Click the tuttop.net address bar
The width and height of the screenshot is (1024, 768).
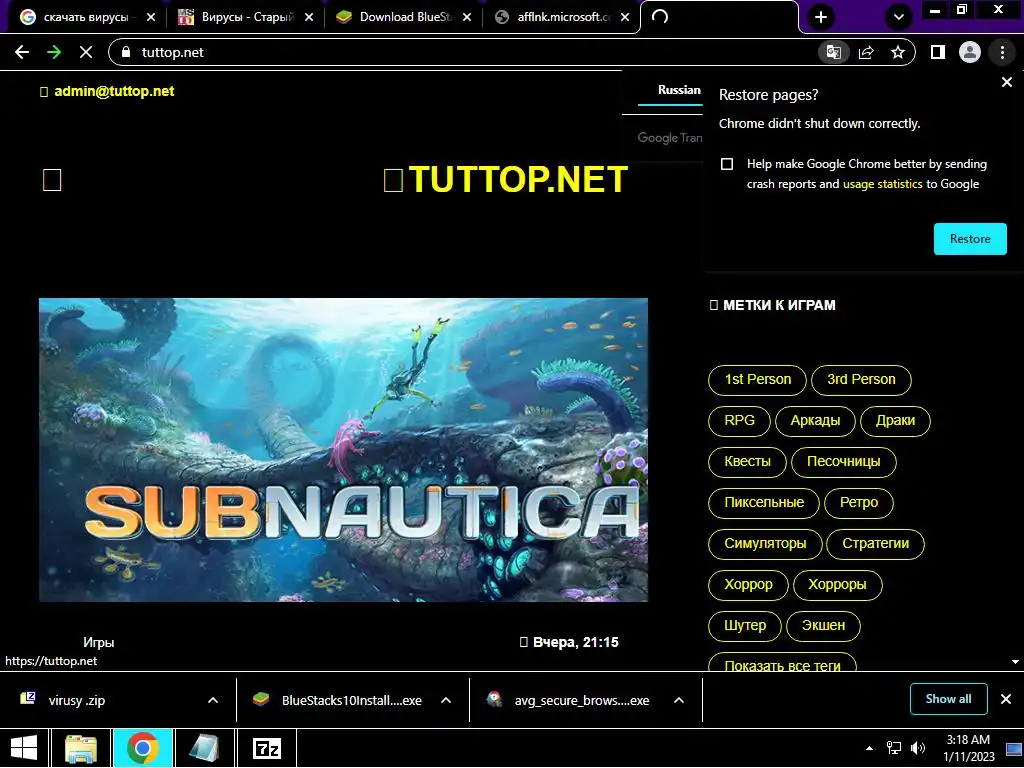point(464,52)
